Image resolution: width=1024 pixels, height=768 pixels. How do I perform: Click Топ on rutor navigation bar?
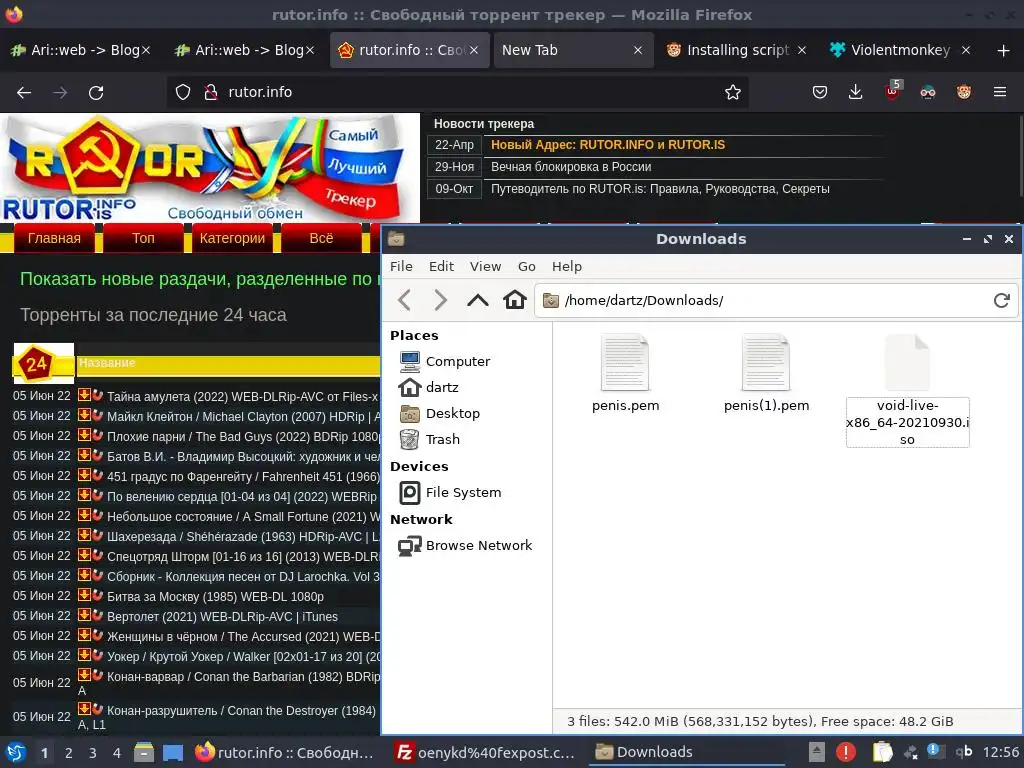tap(143, 238)
